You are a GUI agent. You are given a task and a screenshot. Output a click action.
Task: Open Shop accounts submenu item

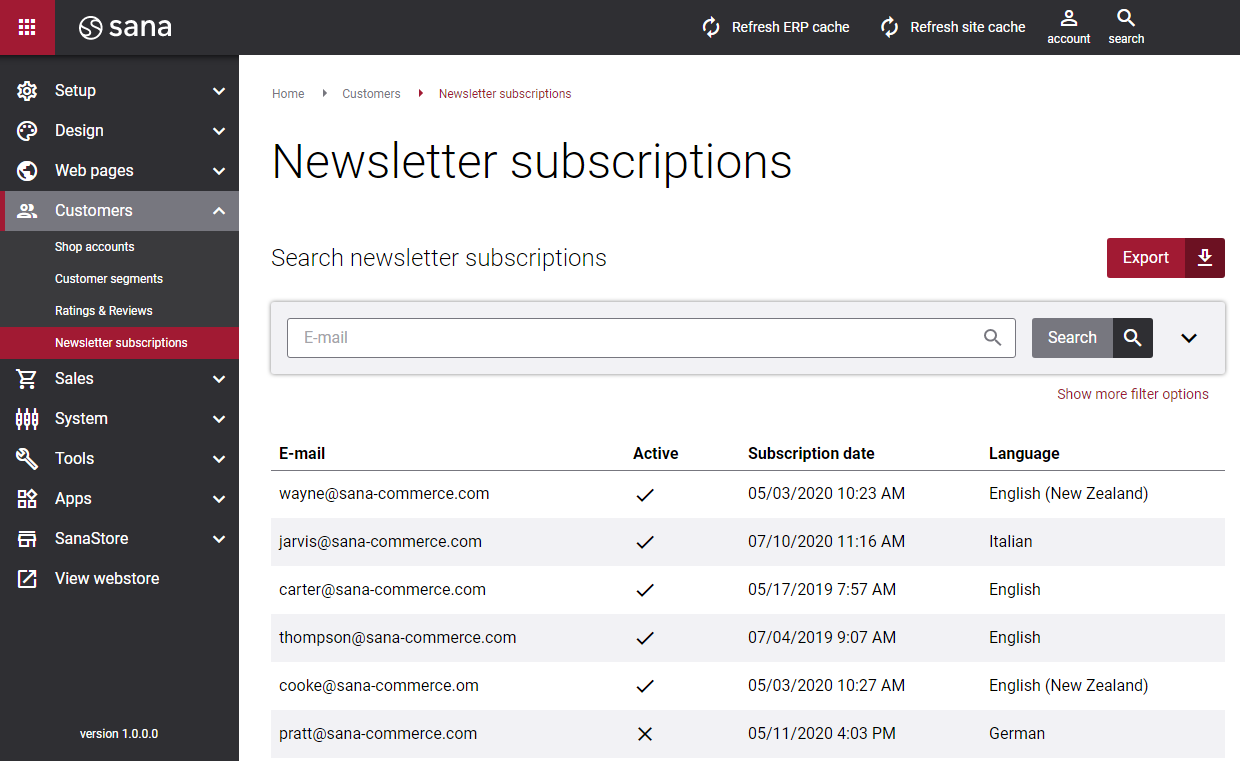94,247
